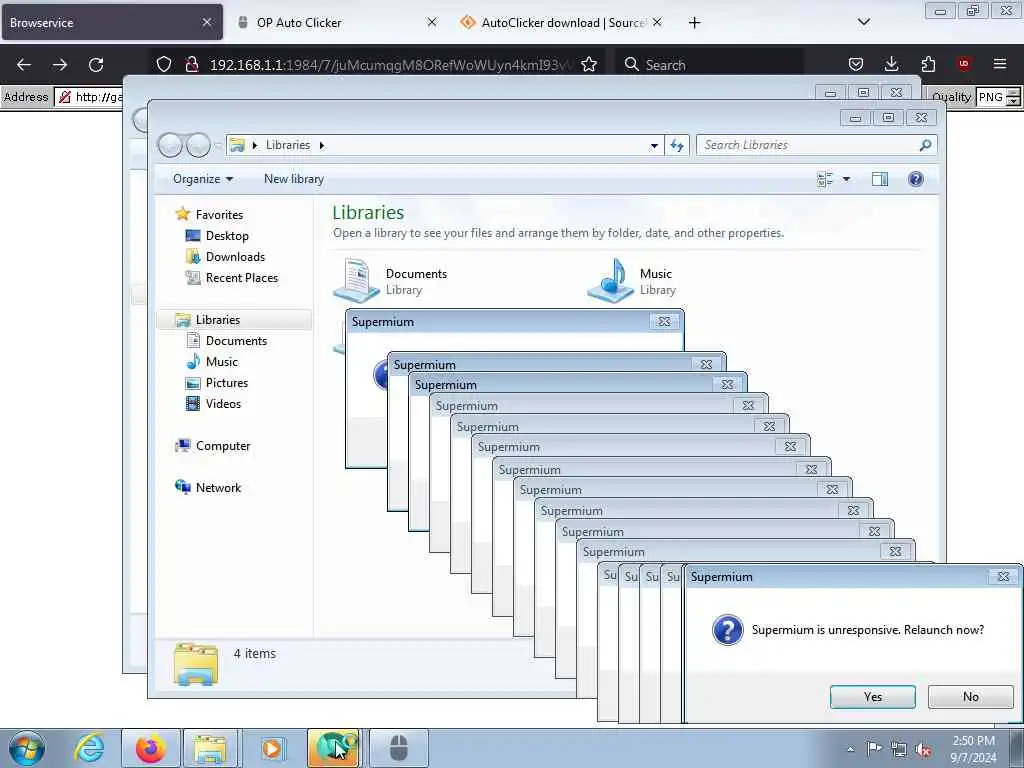Click the Search Libraries magnifier icon

coord(925,145)
